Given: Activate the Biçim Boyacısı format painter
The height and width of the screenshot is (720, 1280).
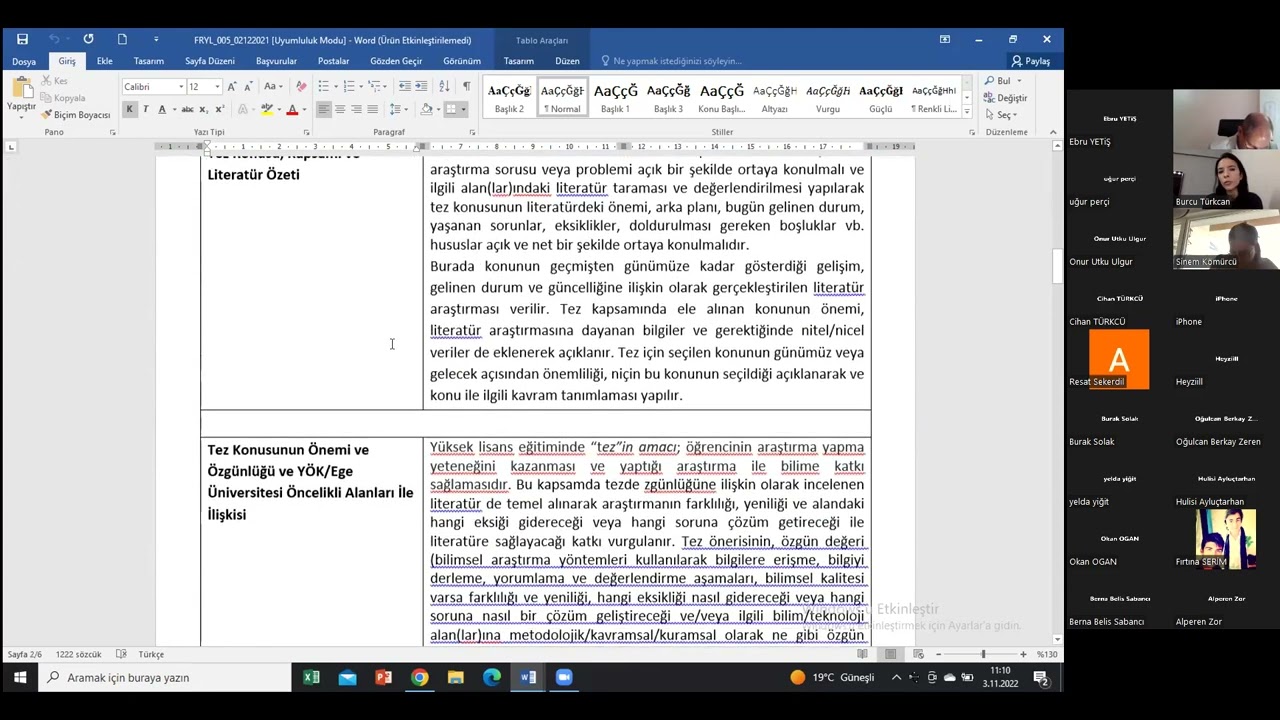Looking at the screenshot, I should (76, 115).
